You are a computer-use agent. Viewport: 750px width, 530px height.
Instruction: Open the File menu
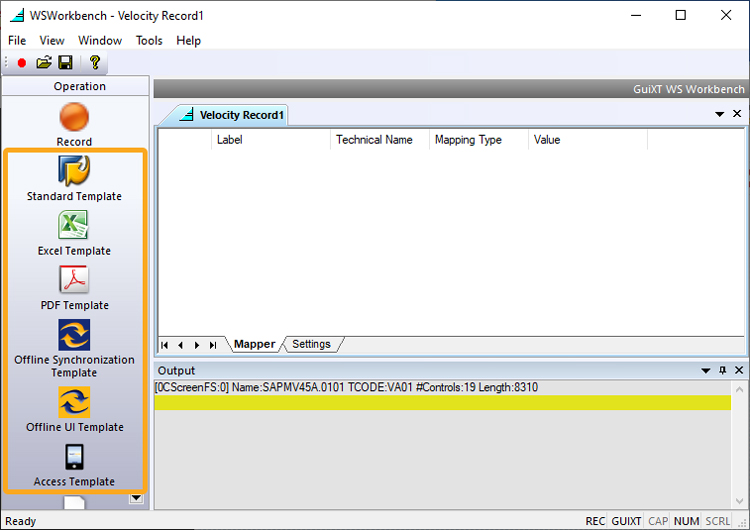tap(17, 41)
